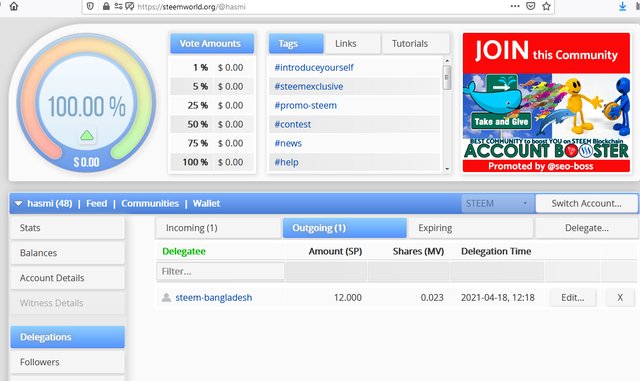This screenshot has width=640, height=381.
Task: Open #news tag
Action: 288,143
